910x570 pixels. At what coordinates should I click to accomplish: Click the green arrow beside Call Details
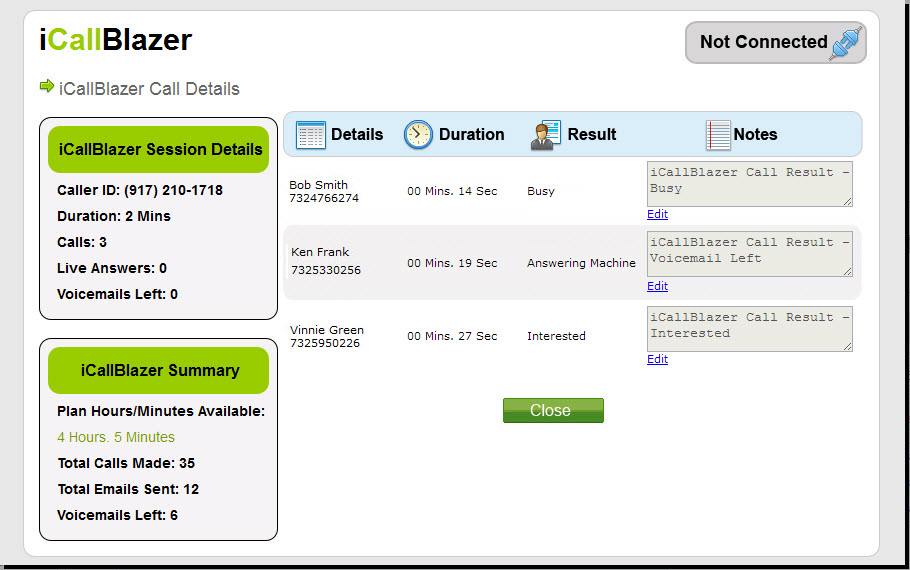click(x=46, y=87)
